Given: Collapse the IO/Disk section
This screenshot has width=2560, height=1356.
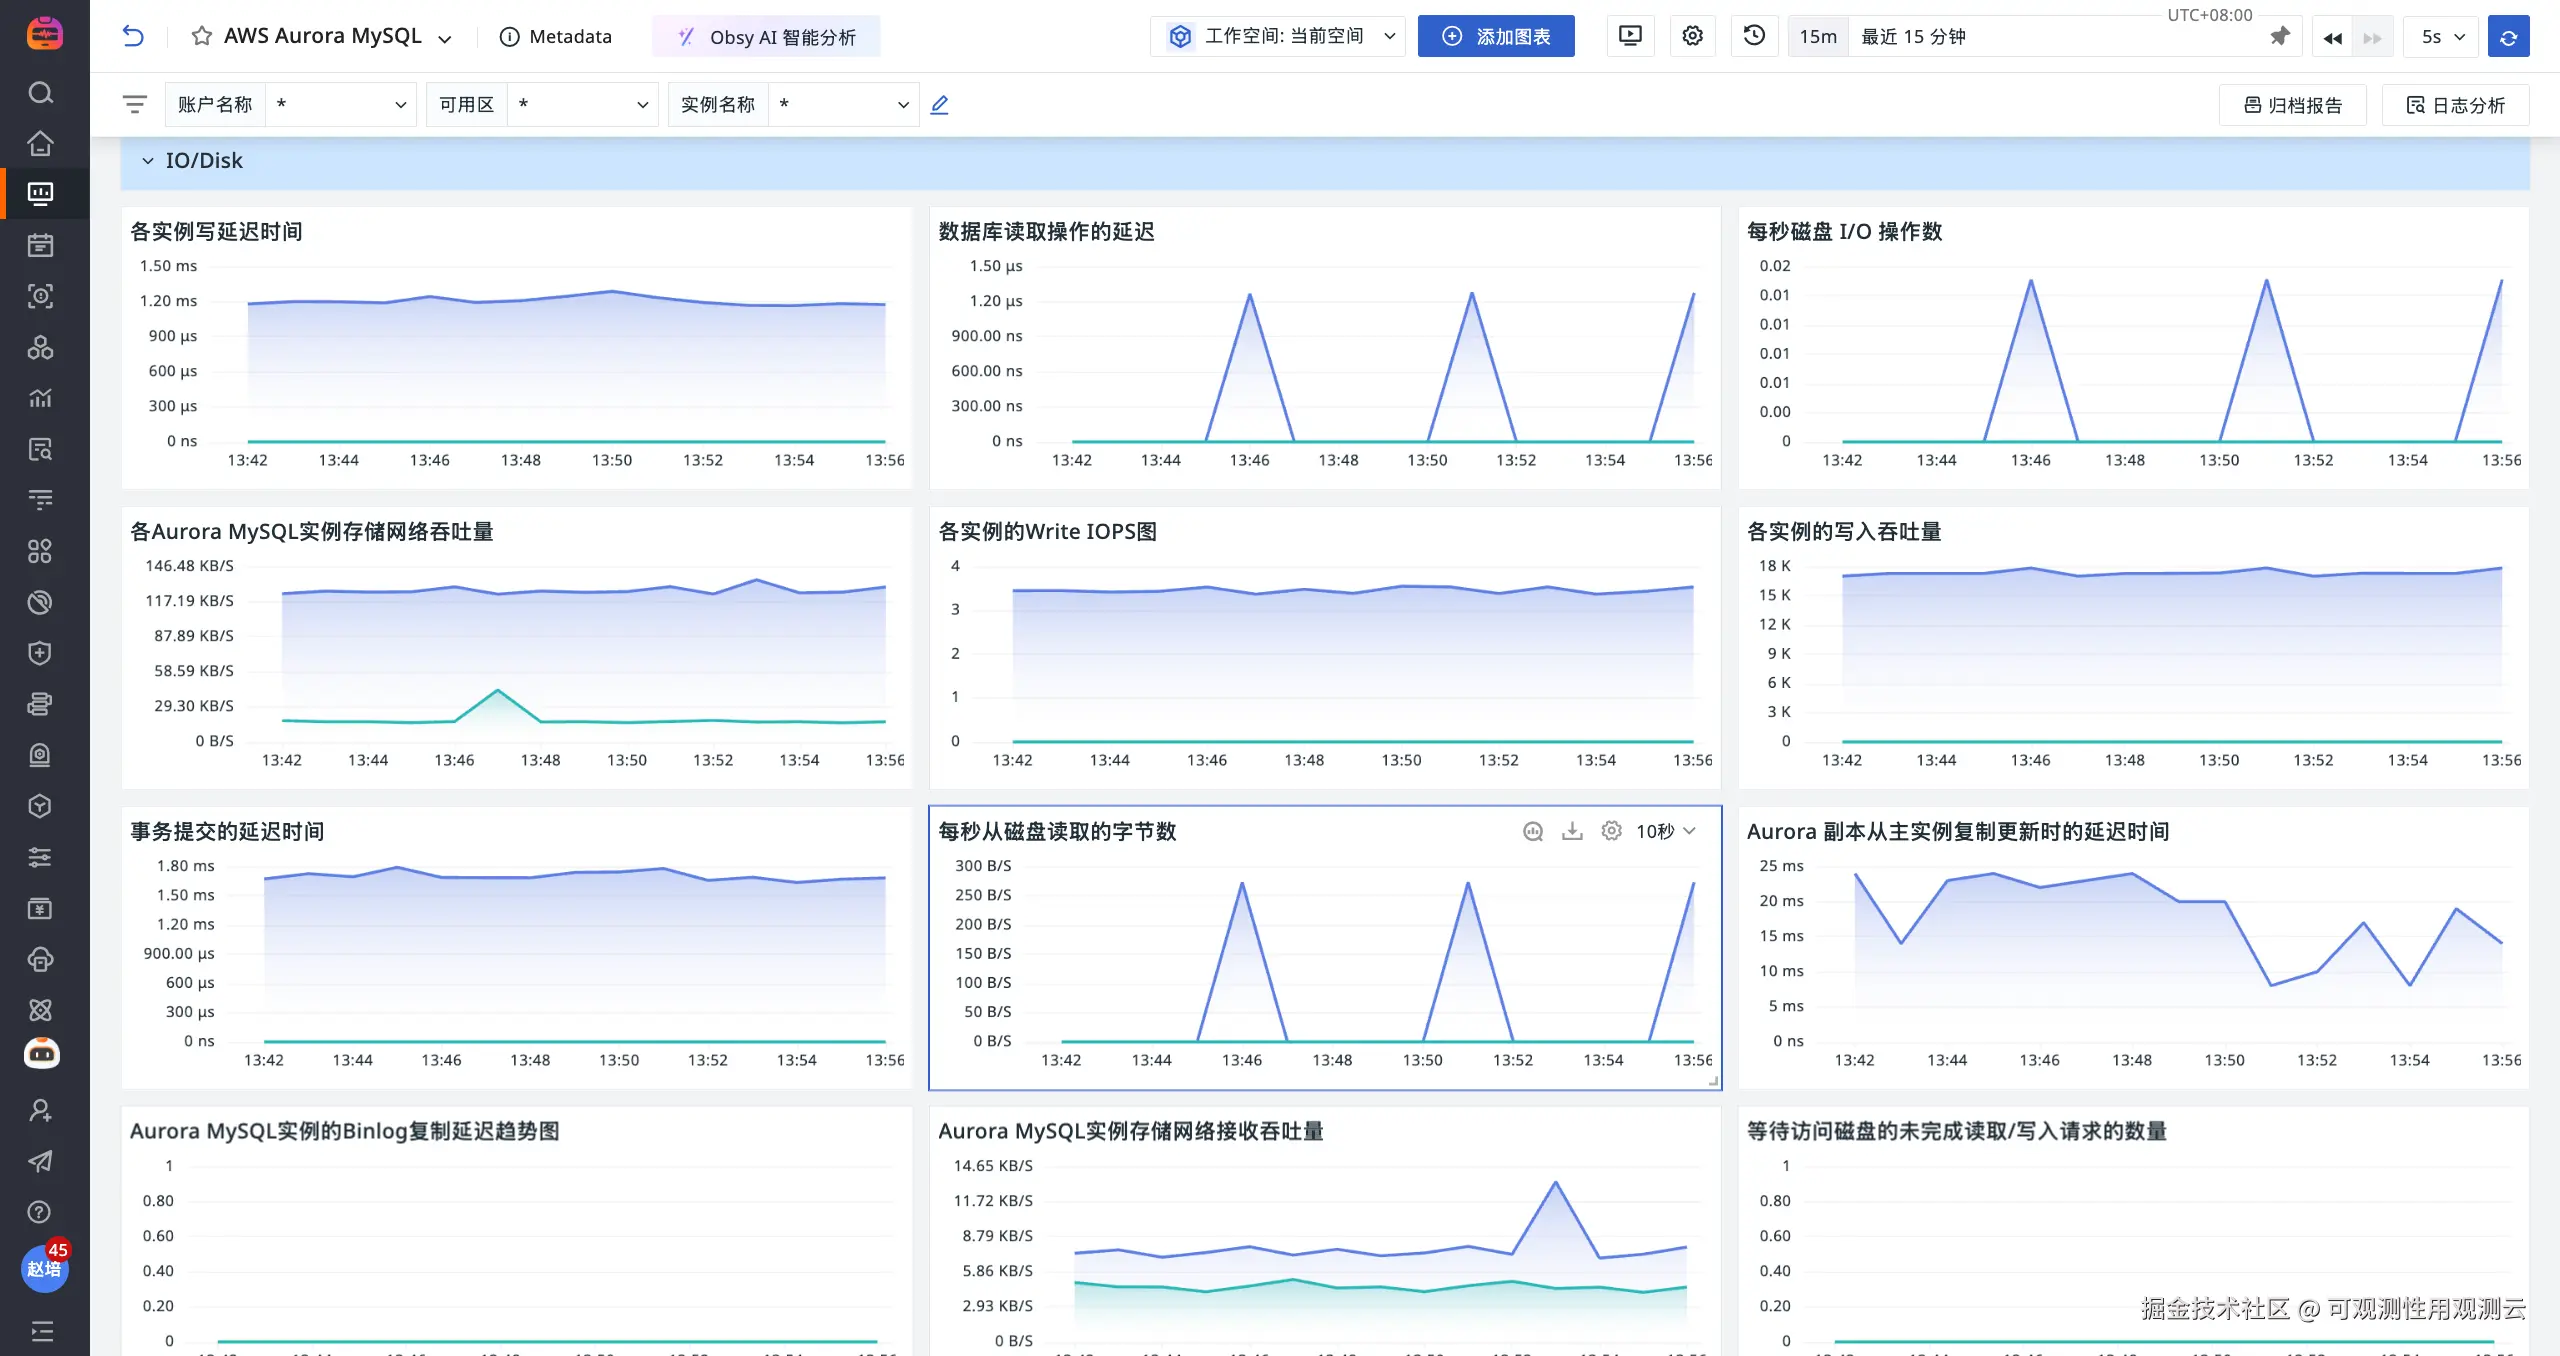Looking at the screenshot, I should pyautogui.click(x=148, y=161).
